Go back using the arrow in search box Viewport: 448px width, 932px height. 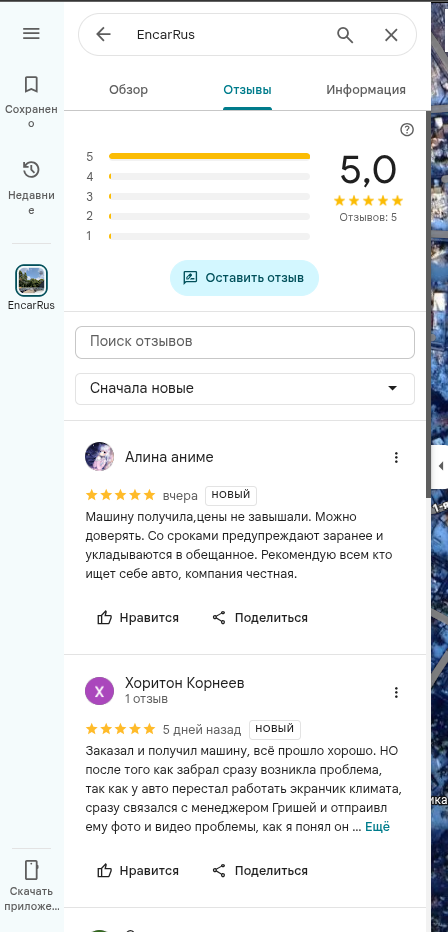(103, 34)
